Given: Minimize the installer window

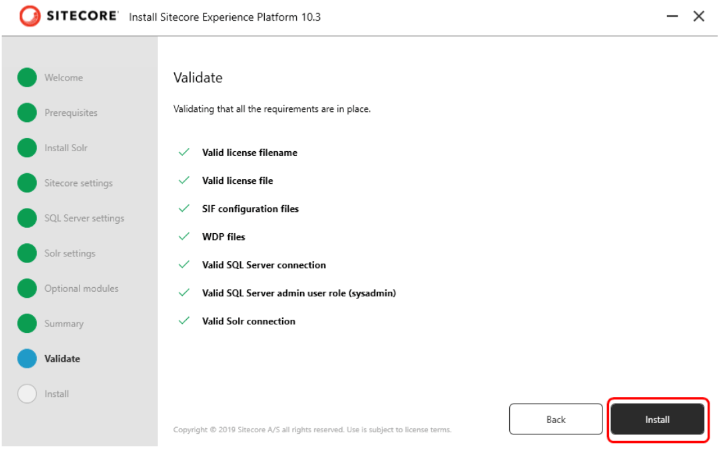Looking at the screenshot, I should click(667, 17).
